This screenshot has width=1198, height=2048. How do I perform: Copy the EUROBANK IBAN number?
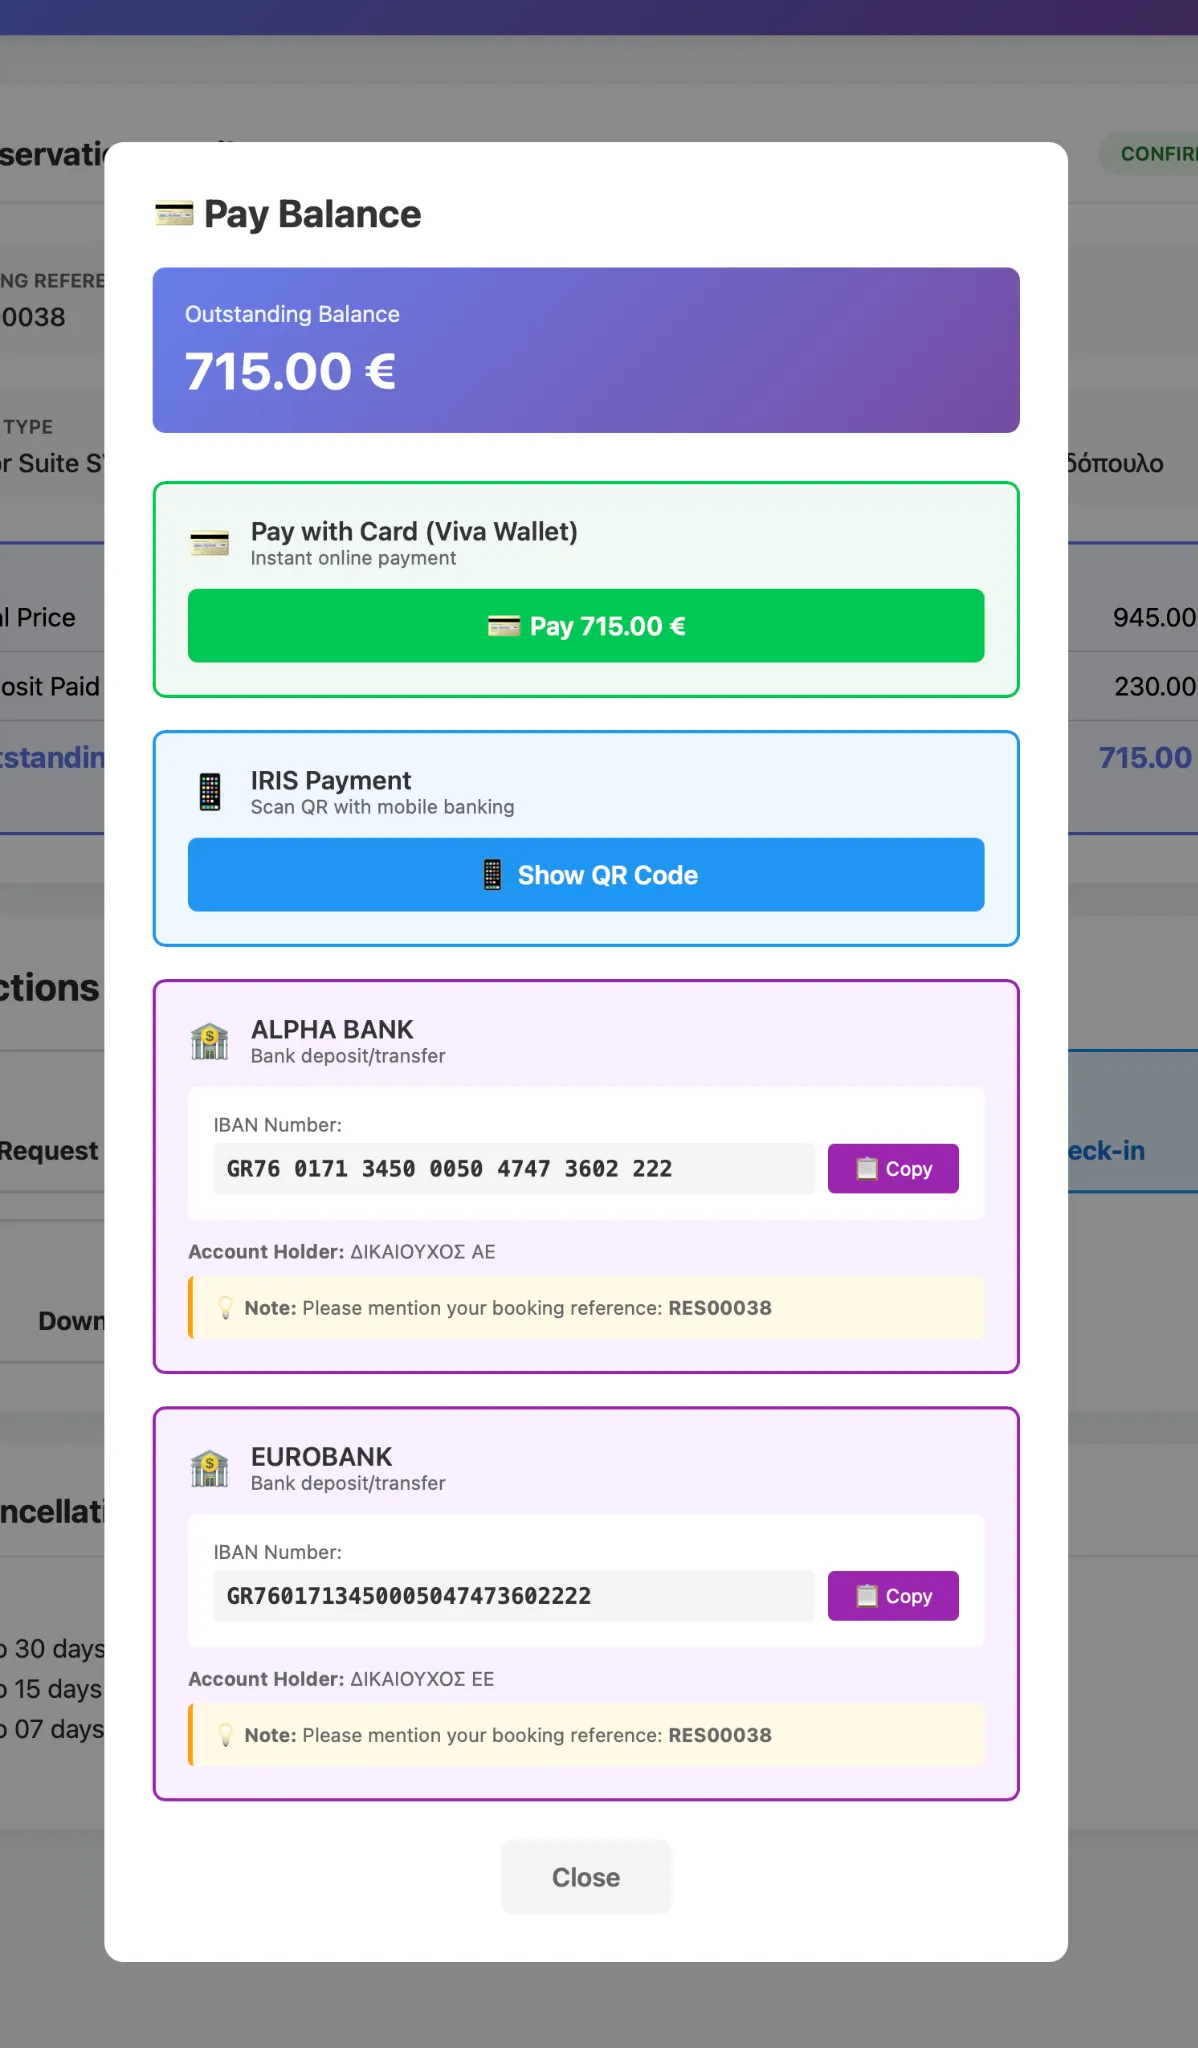pyautogui.click(x=893, y=1596)
